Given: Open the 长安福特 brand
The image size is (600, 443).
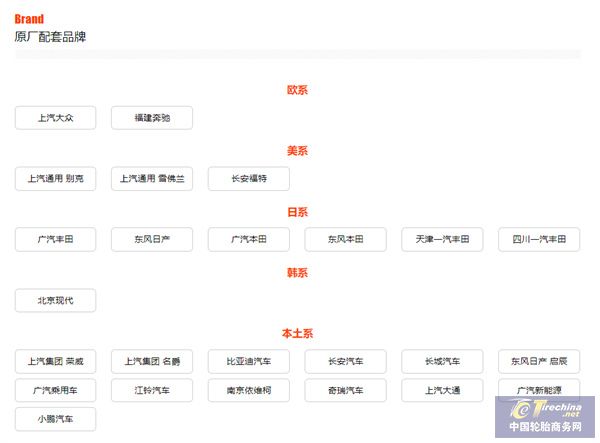Looking at the screenshot, I should pos(249,179).
